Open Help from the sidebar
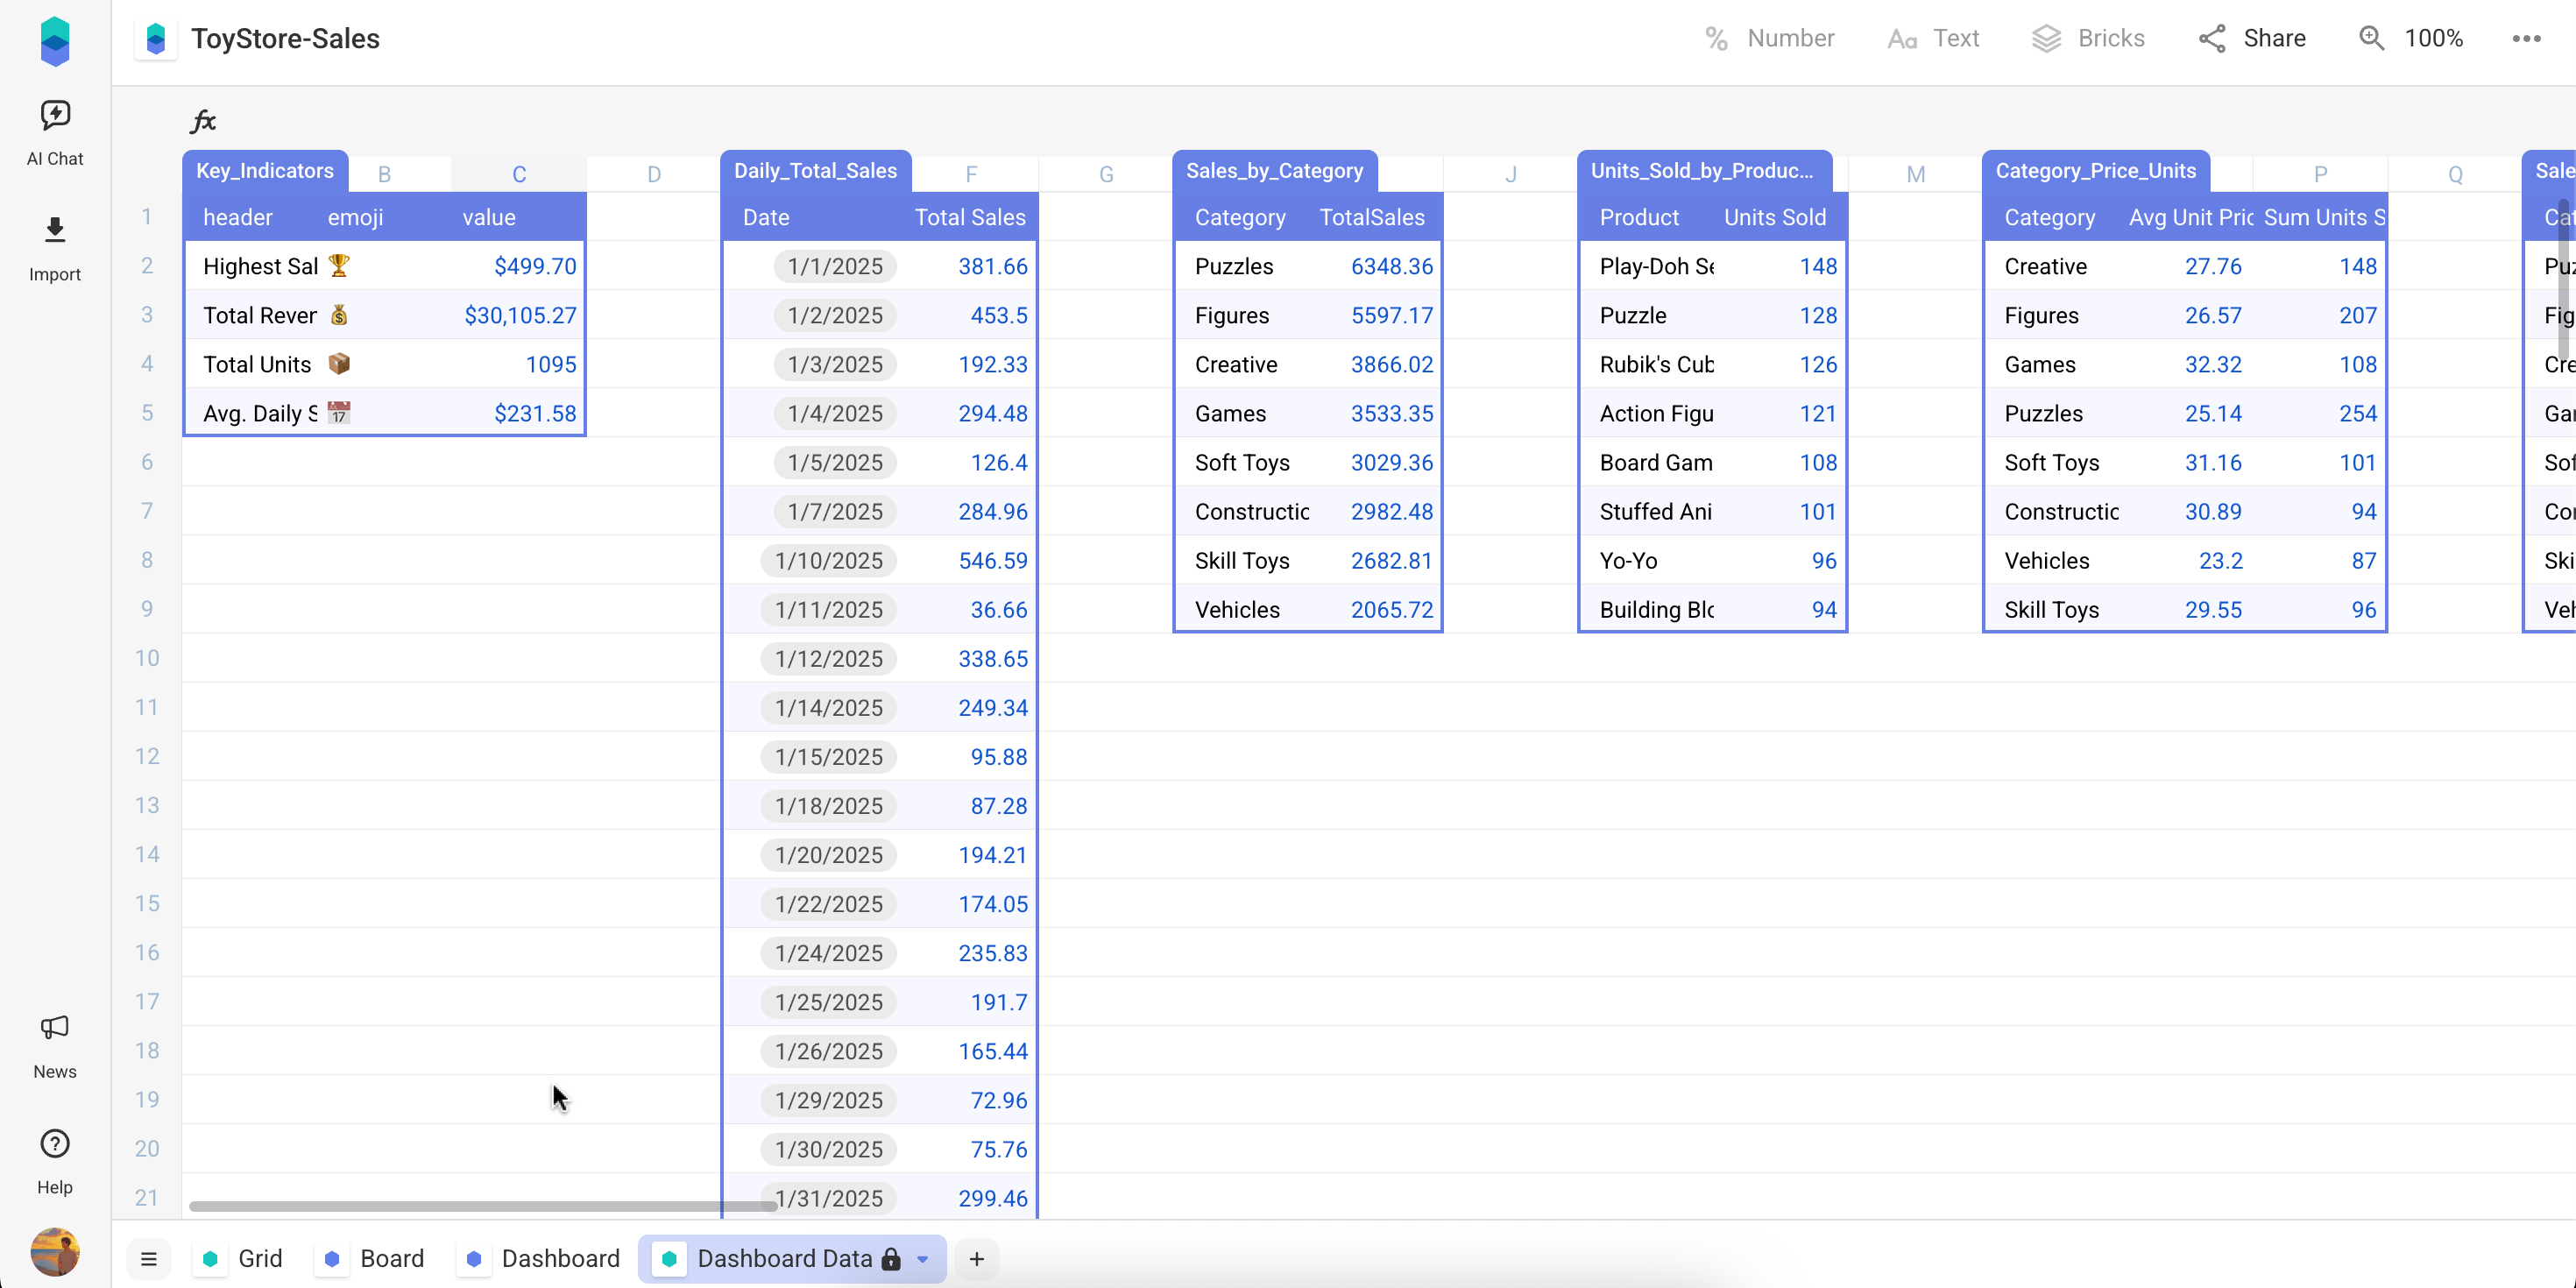The height and width of the screenshot is (1288, 2576). [54, 1158]
